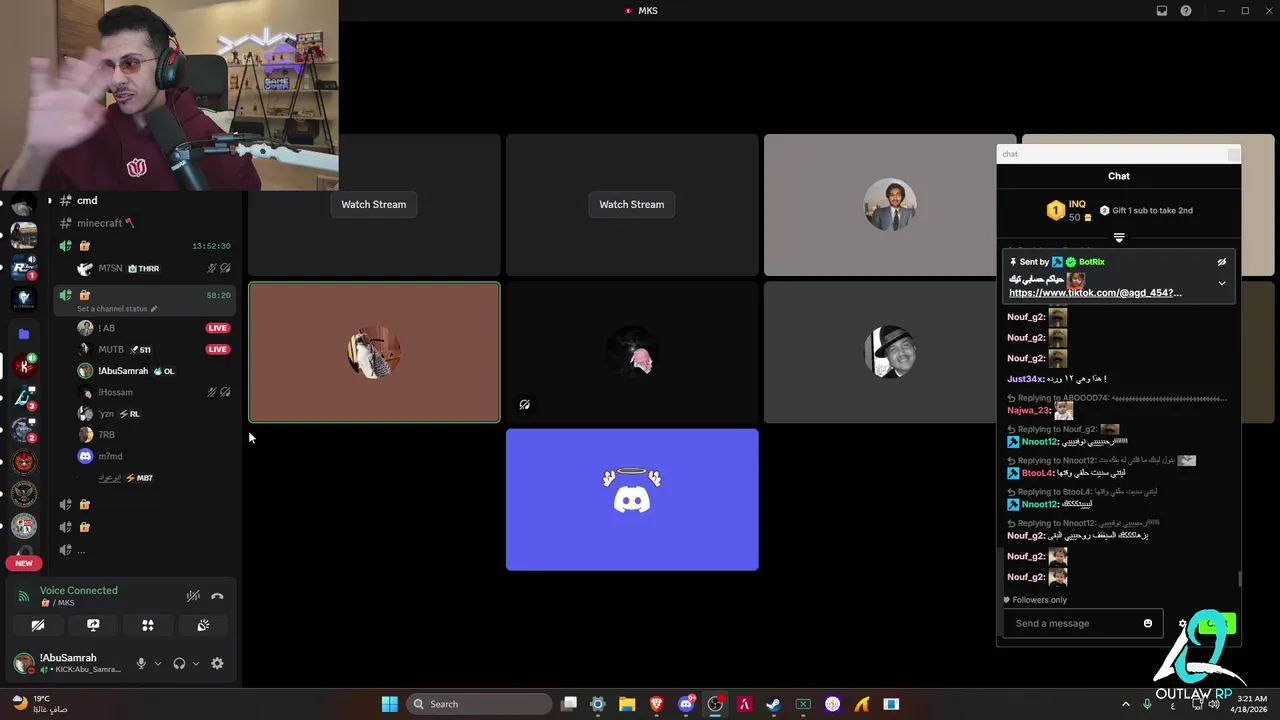Open the voice channel showing timer 13:52:30
This screenshot has height=720, width=1280.
coord(145,246)
